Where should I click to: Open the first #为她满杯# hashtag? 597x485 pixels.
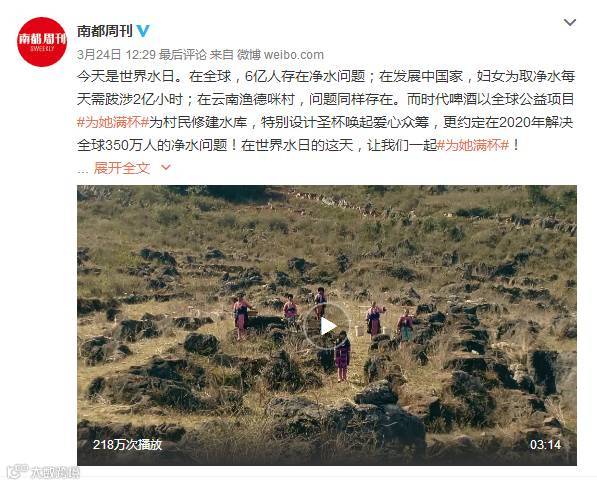pyautogui.click(x=113, y=122)
